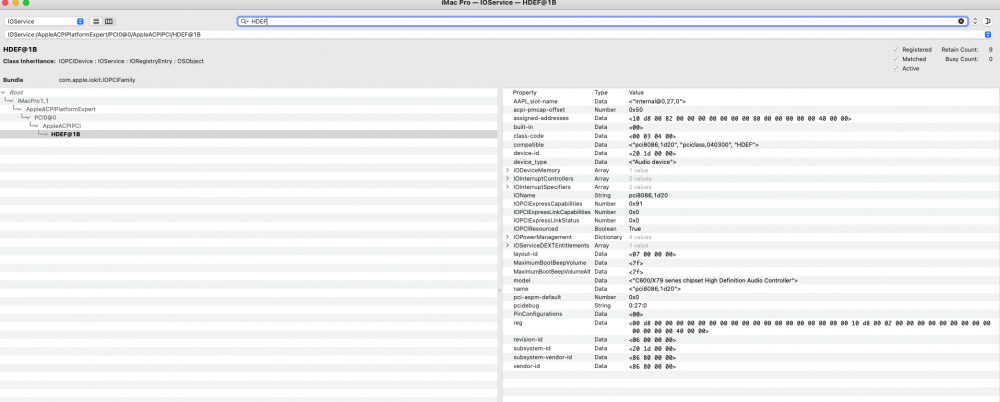Toggle the Matched checkbox
The image size is (1000, 402).
[x=895, y=59]
